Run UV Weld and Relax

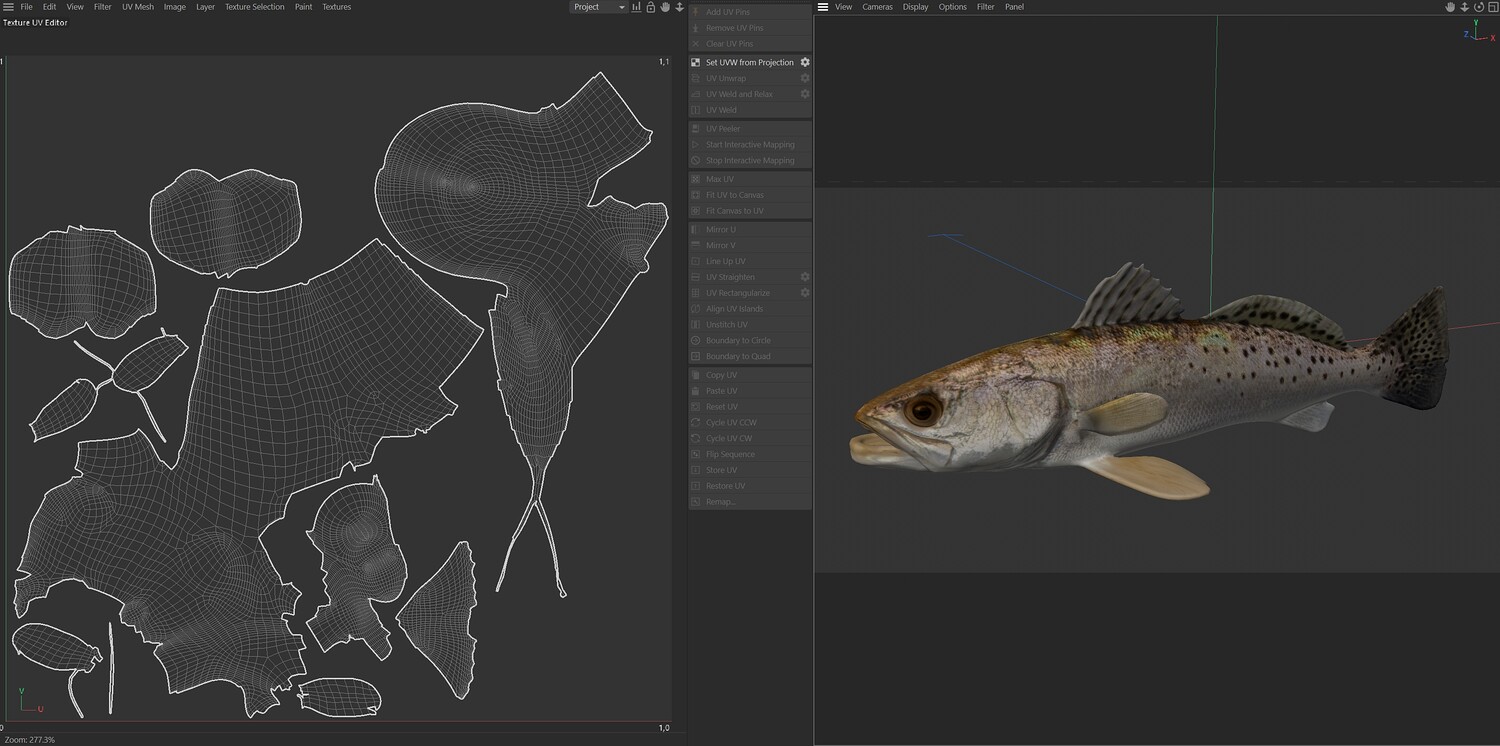pyautogui.click(x=743, y=94)
